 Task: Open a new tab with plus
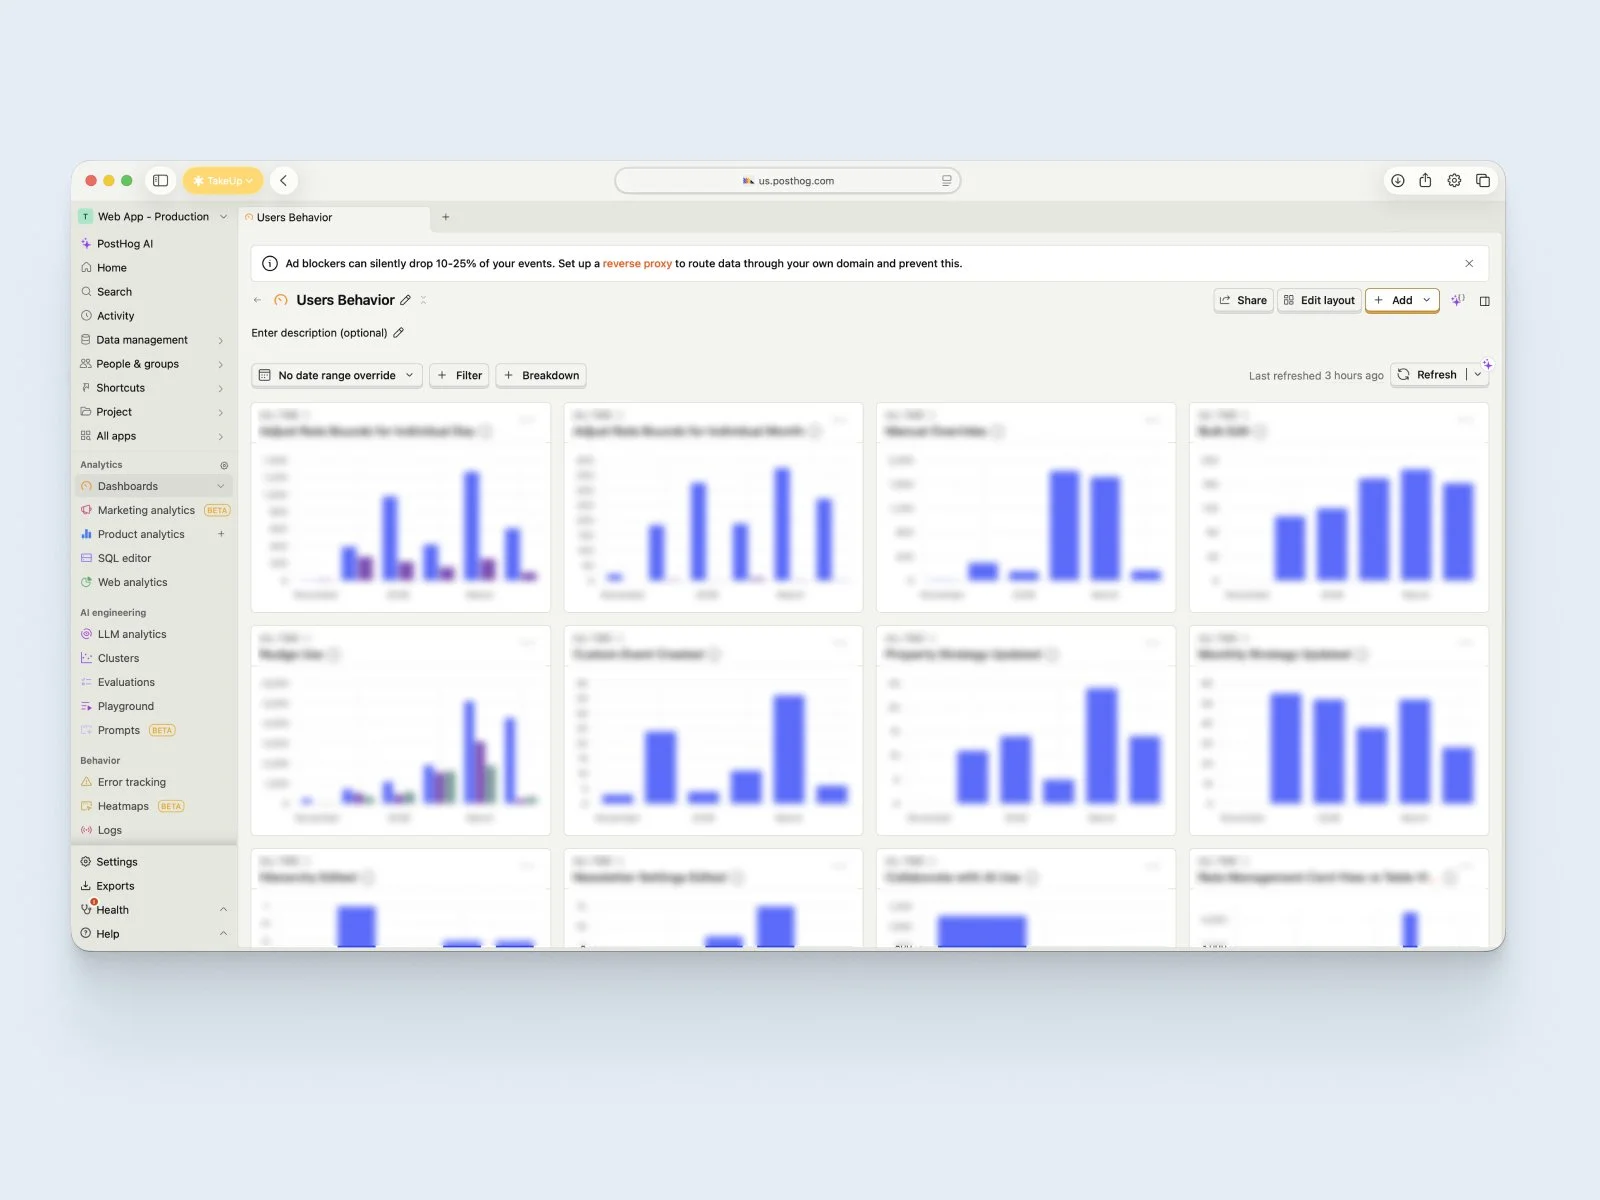click(445, 217)
